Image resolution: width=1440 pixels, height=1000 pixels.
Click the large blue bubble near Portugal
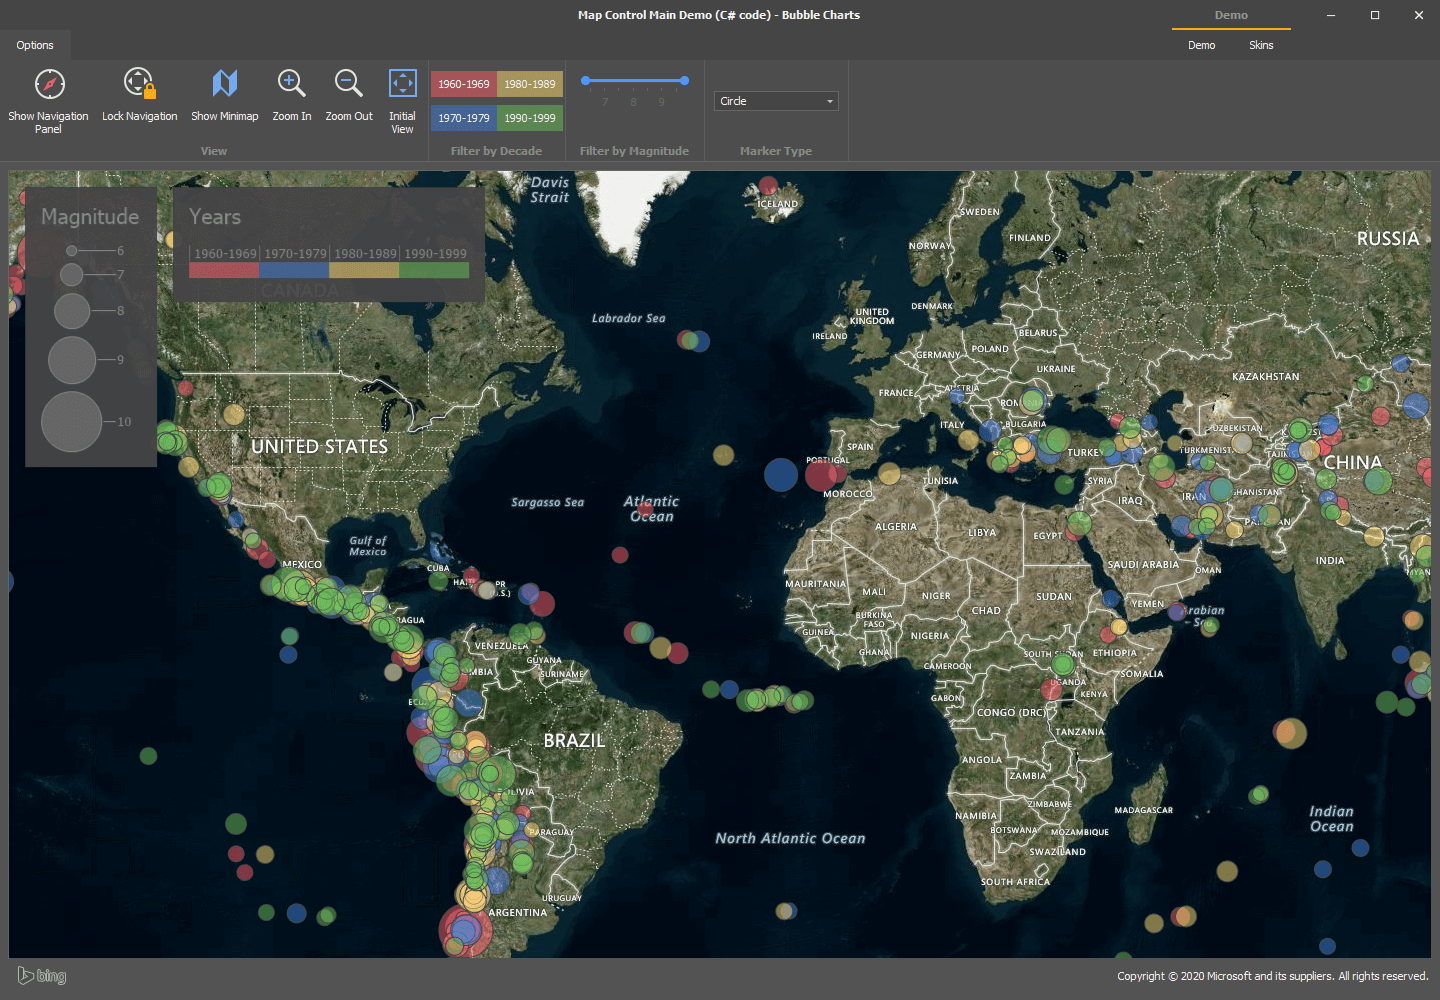click(x=781, y=474)
